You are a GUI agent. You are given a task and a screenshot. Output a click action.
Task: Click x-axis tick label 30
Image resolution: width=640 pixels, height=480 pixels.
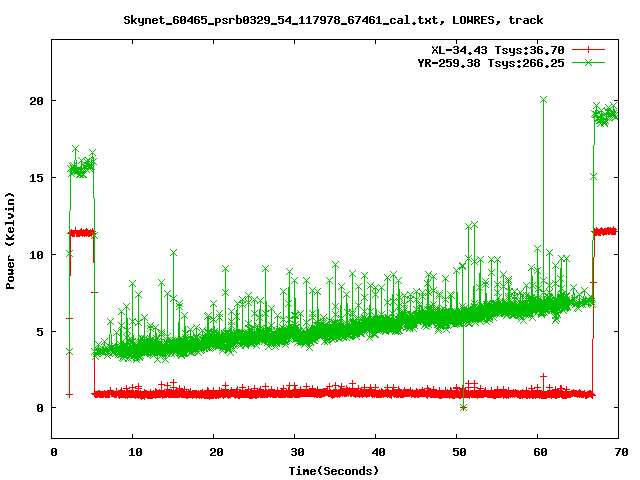pyautogui.click(x=297, y=452)
